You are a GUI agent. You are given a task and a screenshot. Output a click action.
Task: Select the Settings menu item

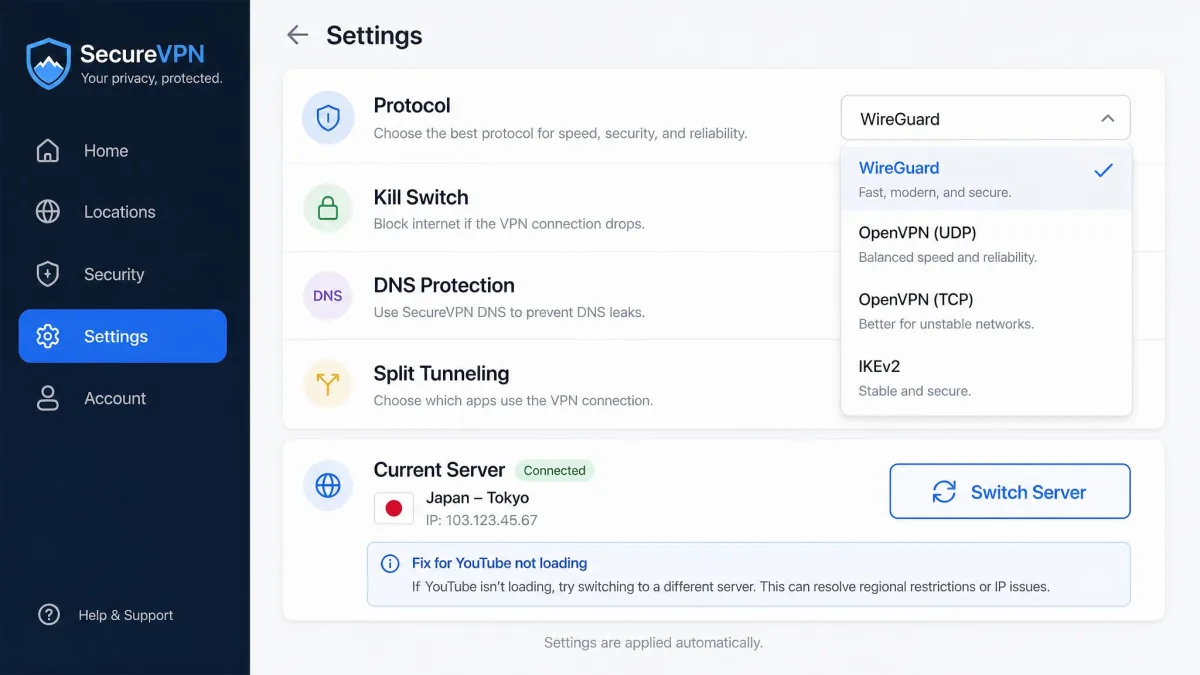coord(123,336)
